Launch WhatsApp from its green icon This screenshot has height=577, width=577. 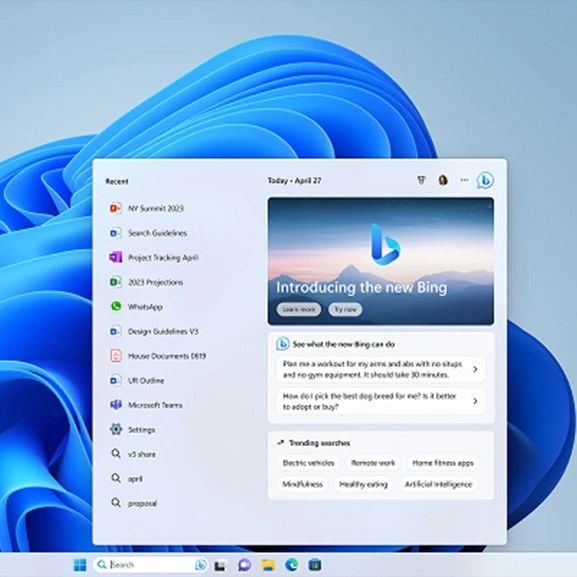click(x=116, y=306)
